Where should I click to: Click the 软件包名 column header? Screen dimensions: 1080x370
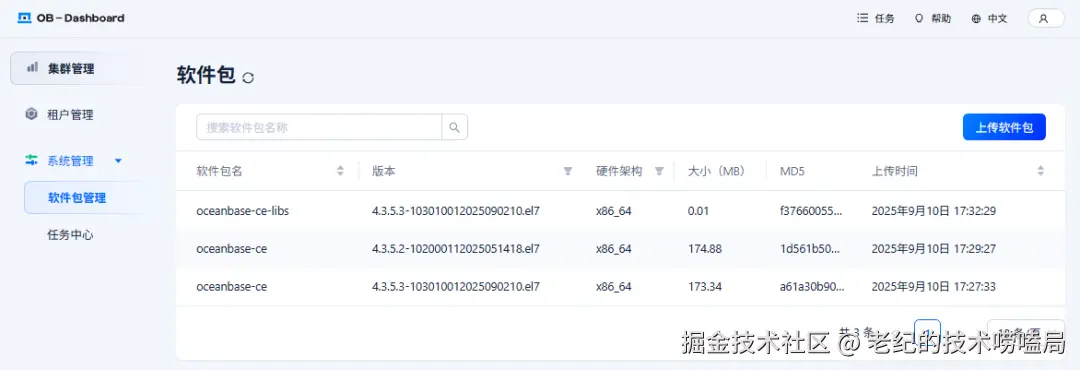click(x=220, y=171)
